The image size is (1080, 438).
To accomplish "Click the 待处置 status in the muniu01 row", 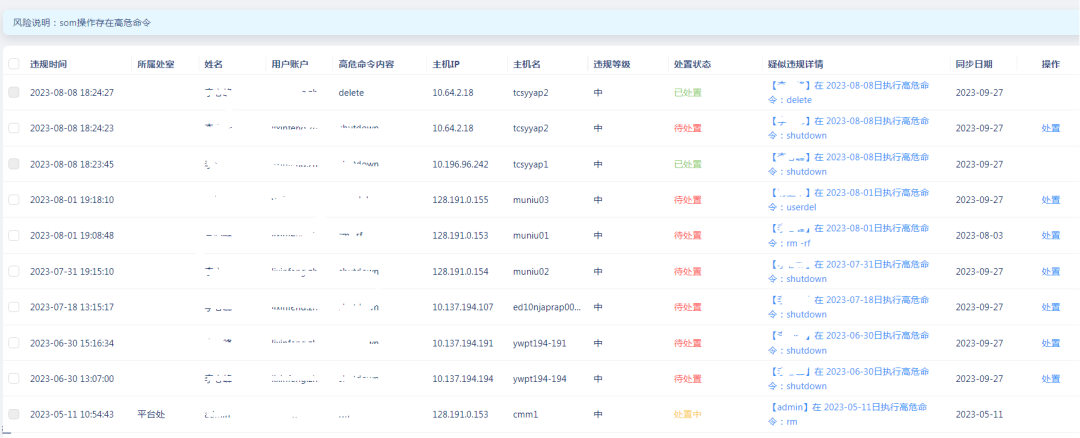I will (x=688, y=236).
